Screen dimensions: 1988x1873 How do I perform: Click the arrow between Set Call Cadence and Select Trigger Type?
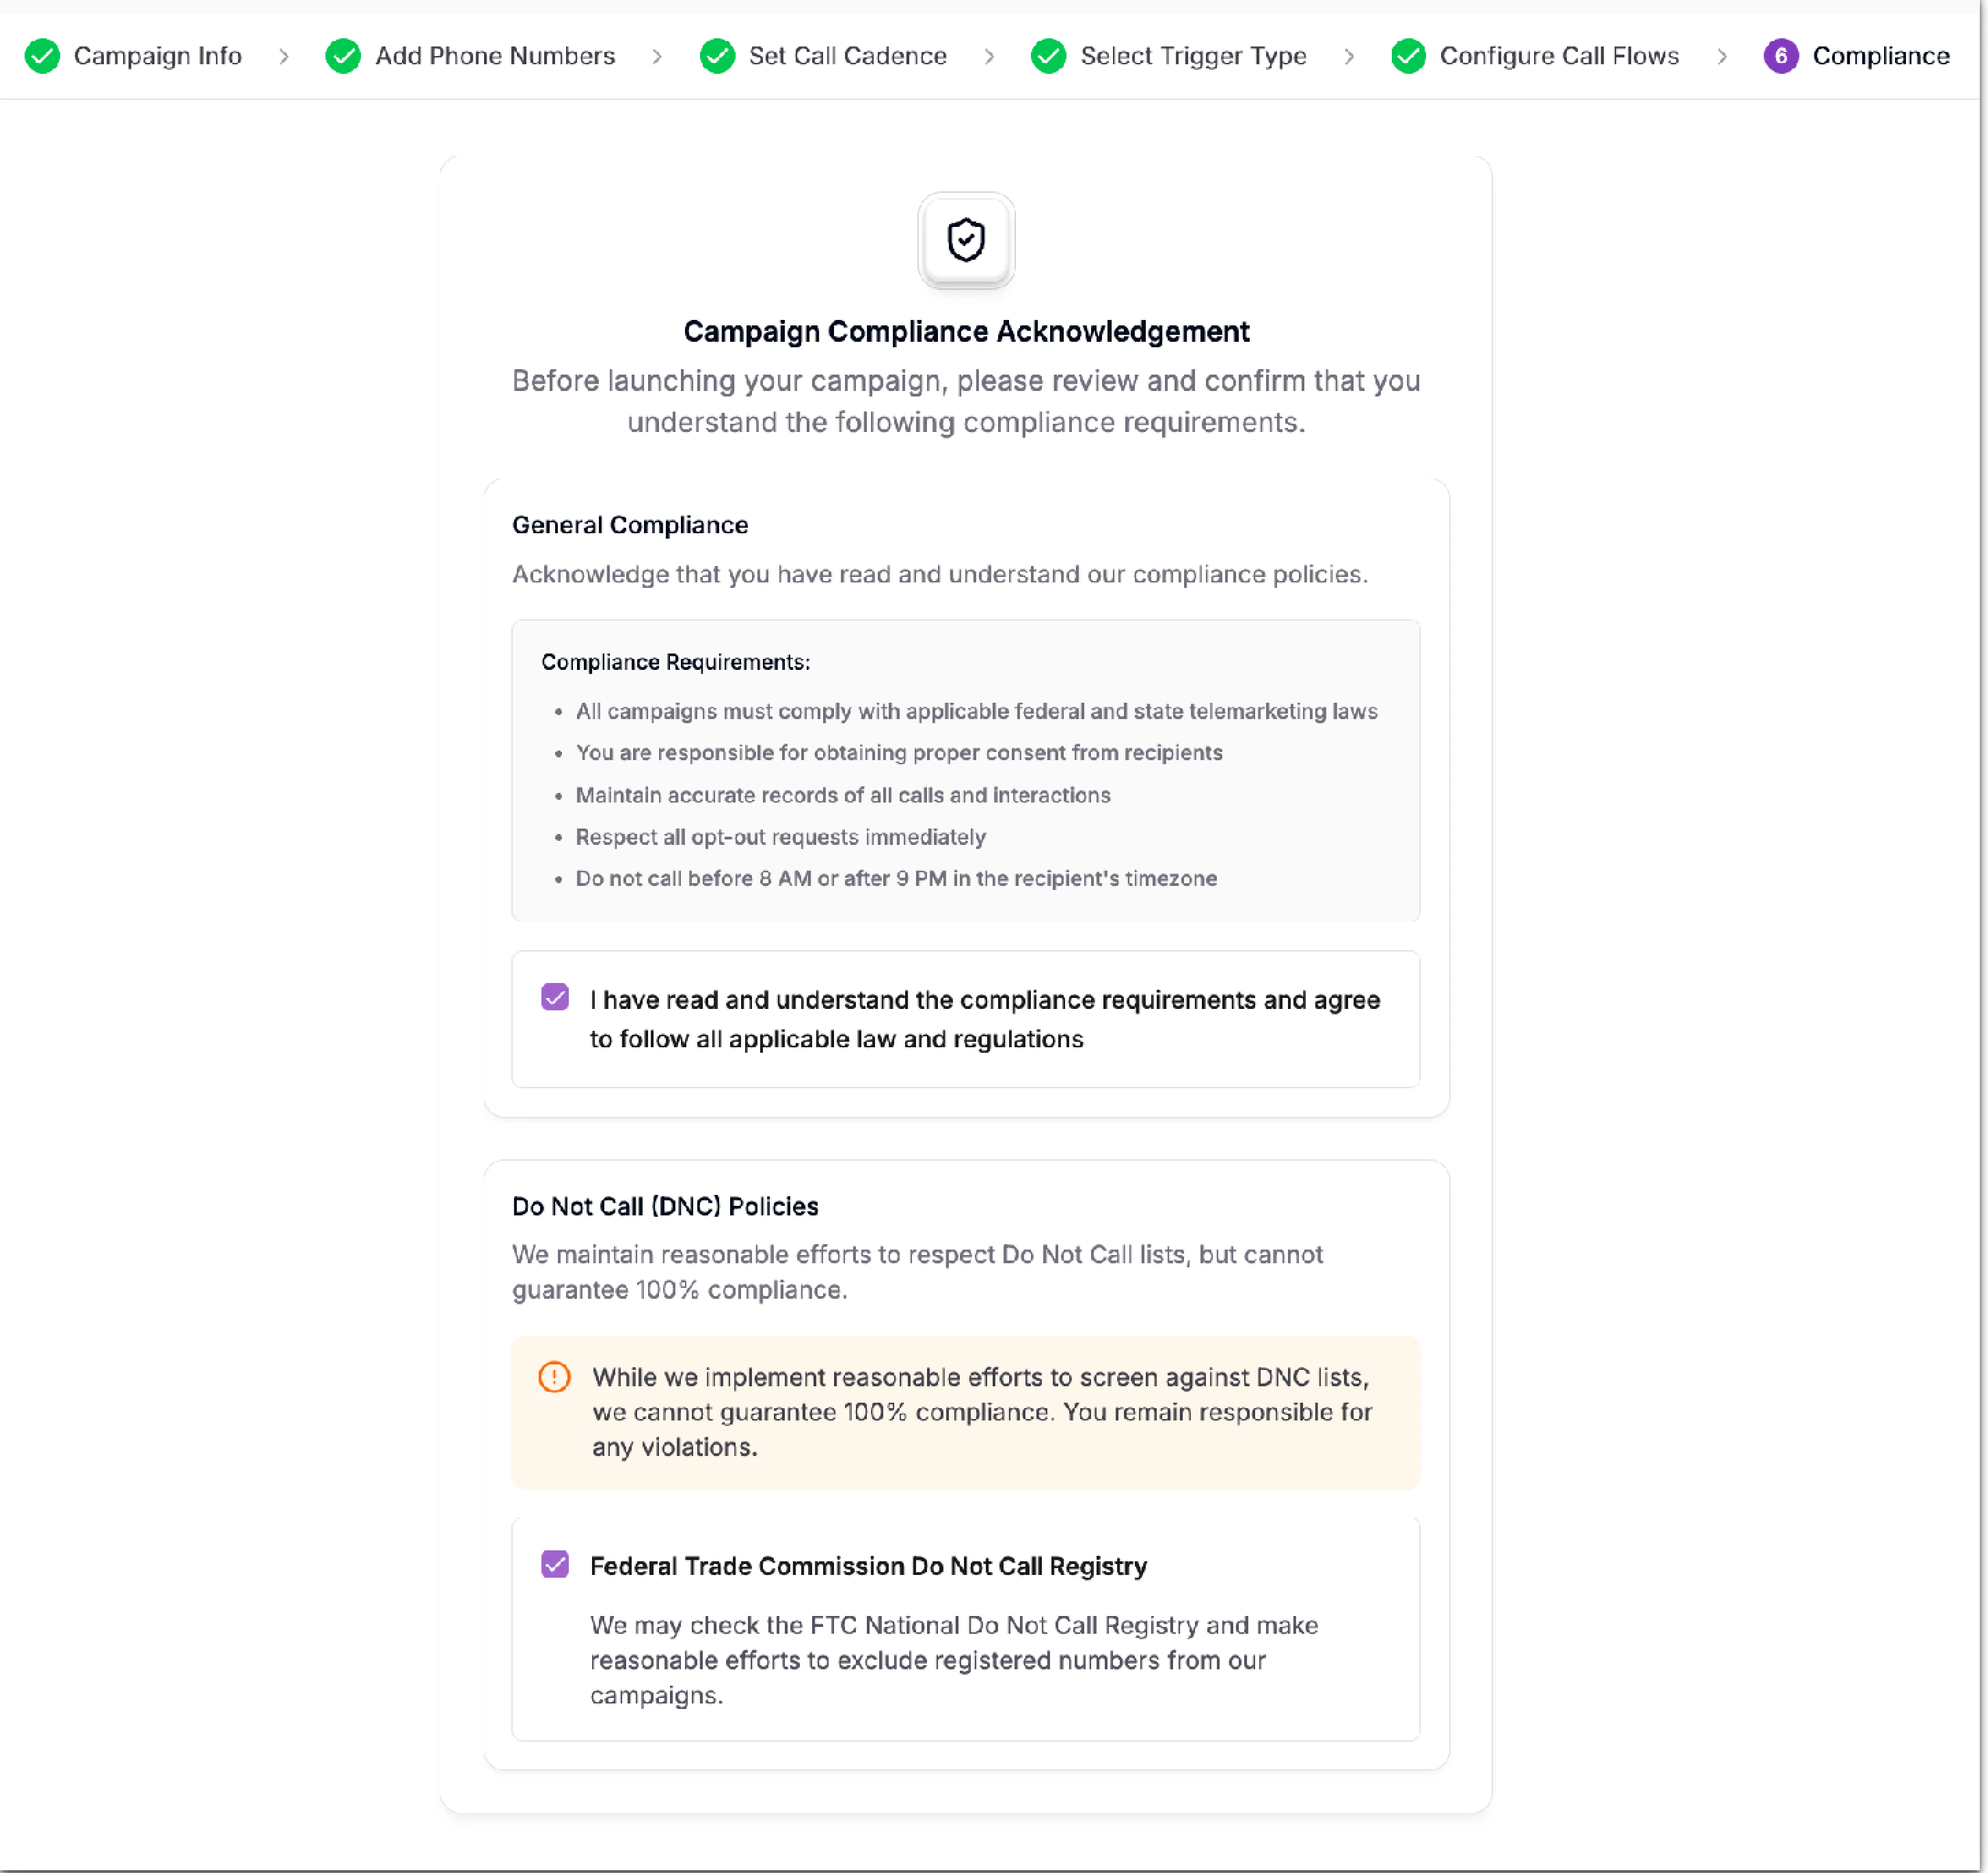tap(989, 57)
